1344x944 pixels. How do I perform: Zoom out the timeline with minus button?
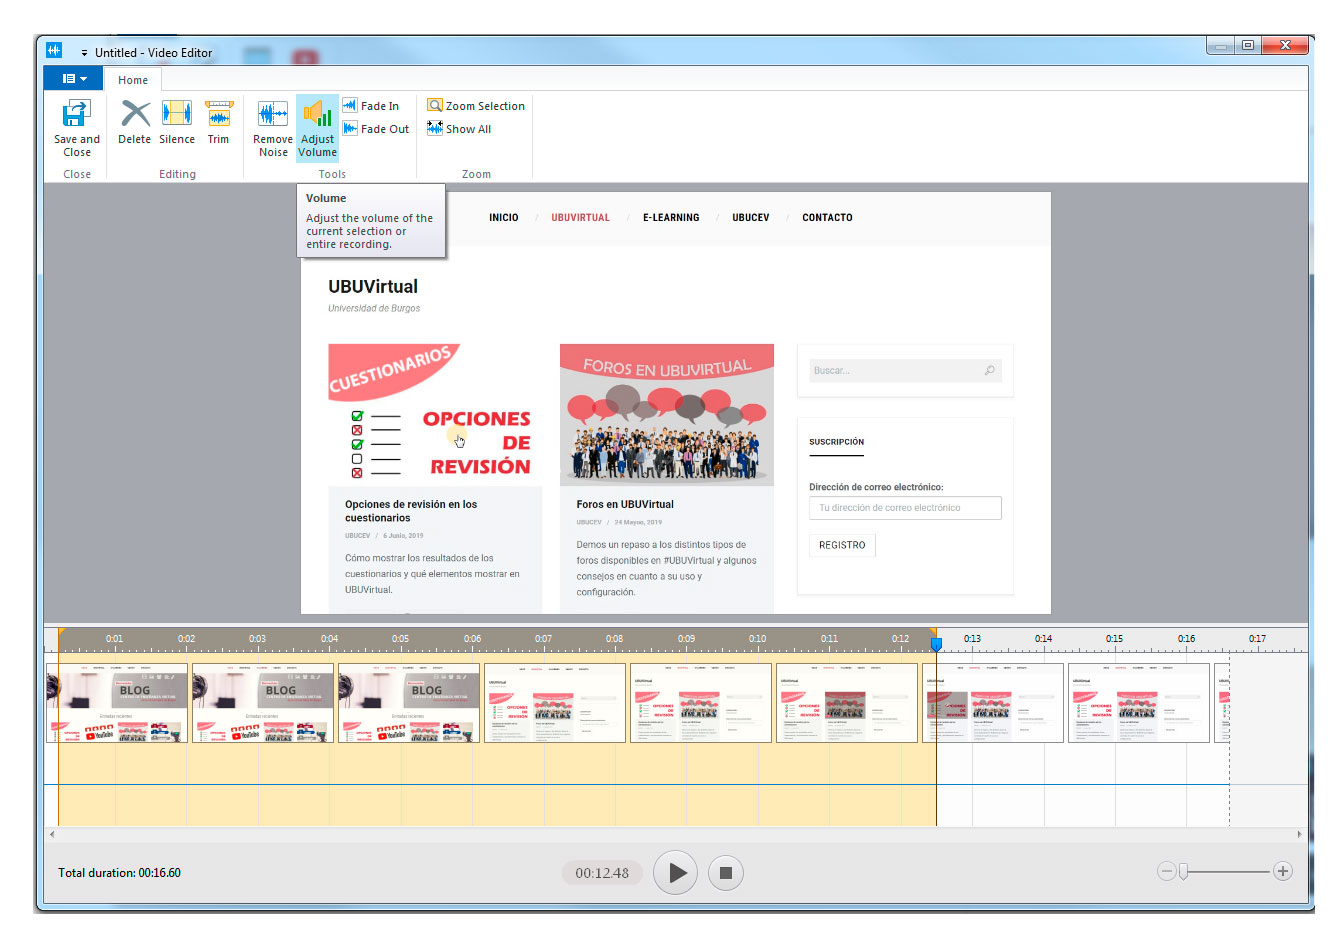[1166, 871]
